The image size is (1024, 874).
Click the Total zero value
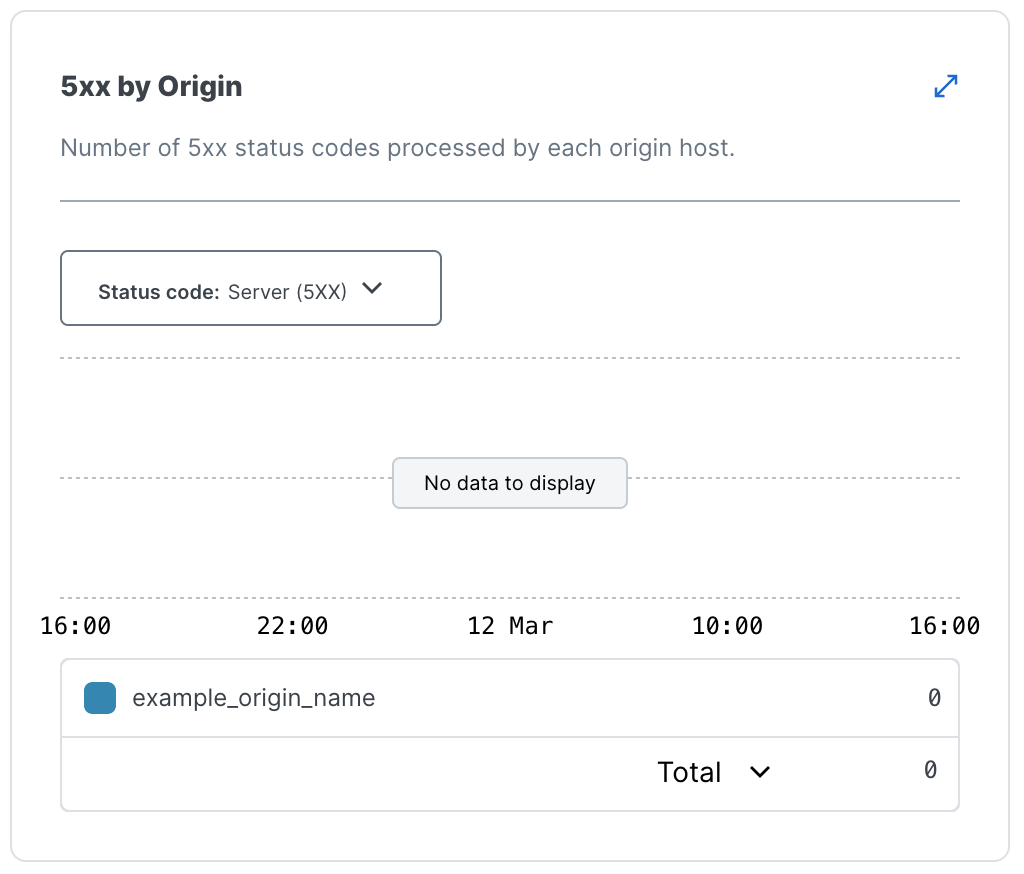pyautogui.click(x=930, y=771)
